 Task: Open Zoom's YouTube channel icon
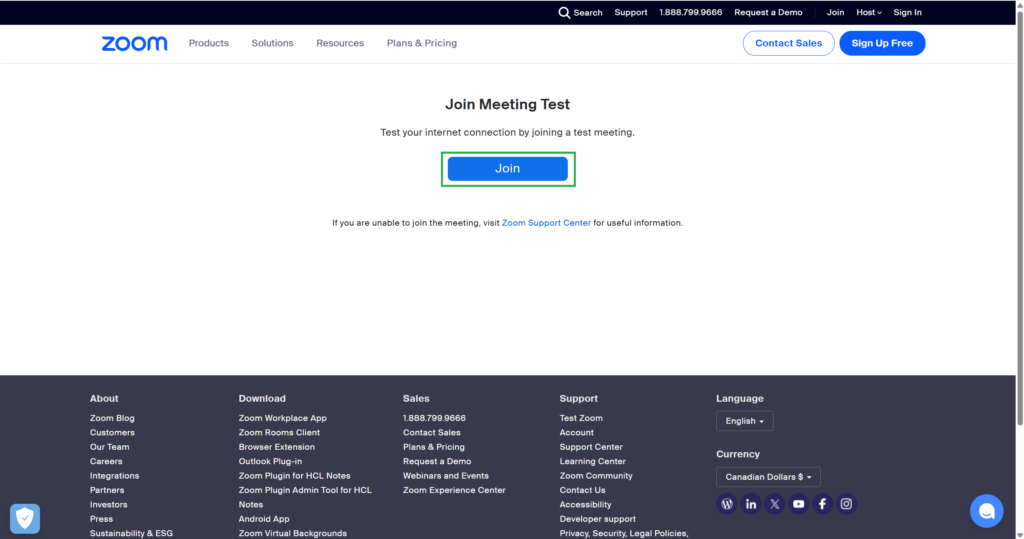pyautogui.click(x=799, y=504)
